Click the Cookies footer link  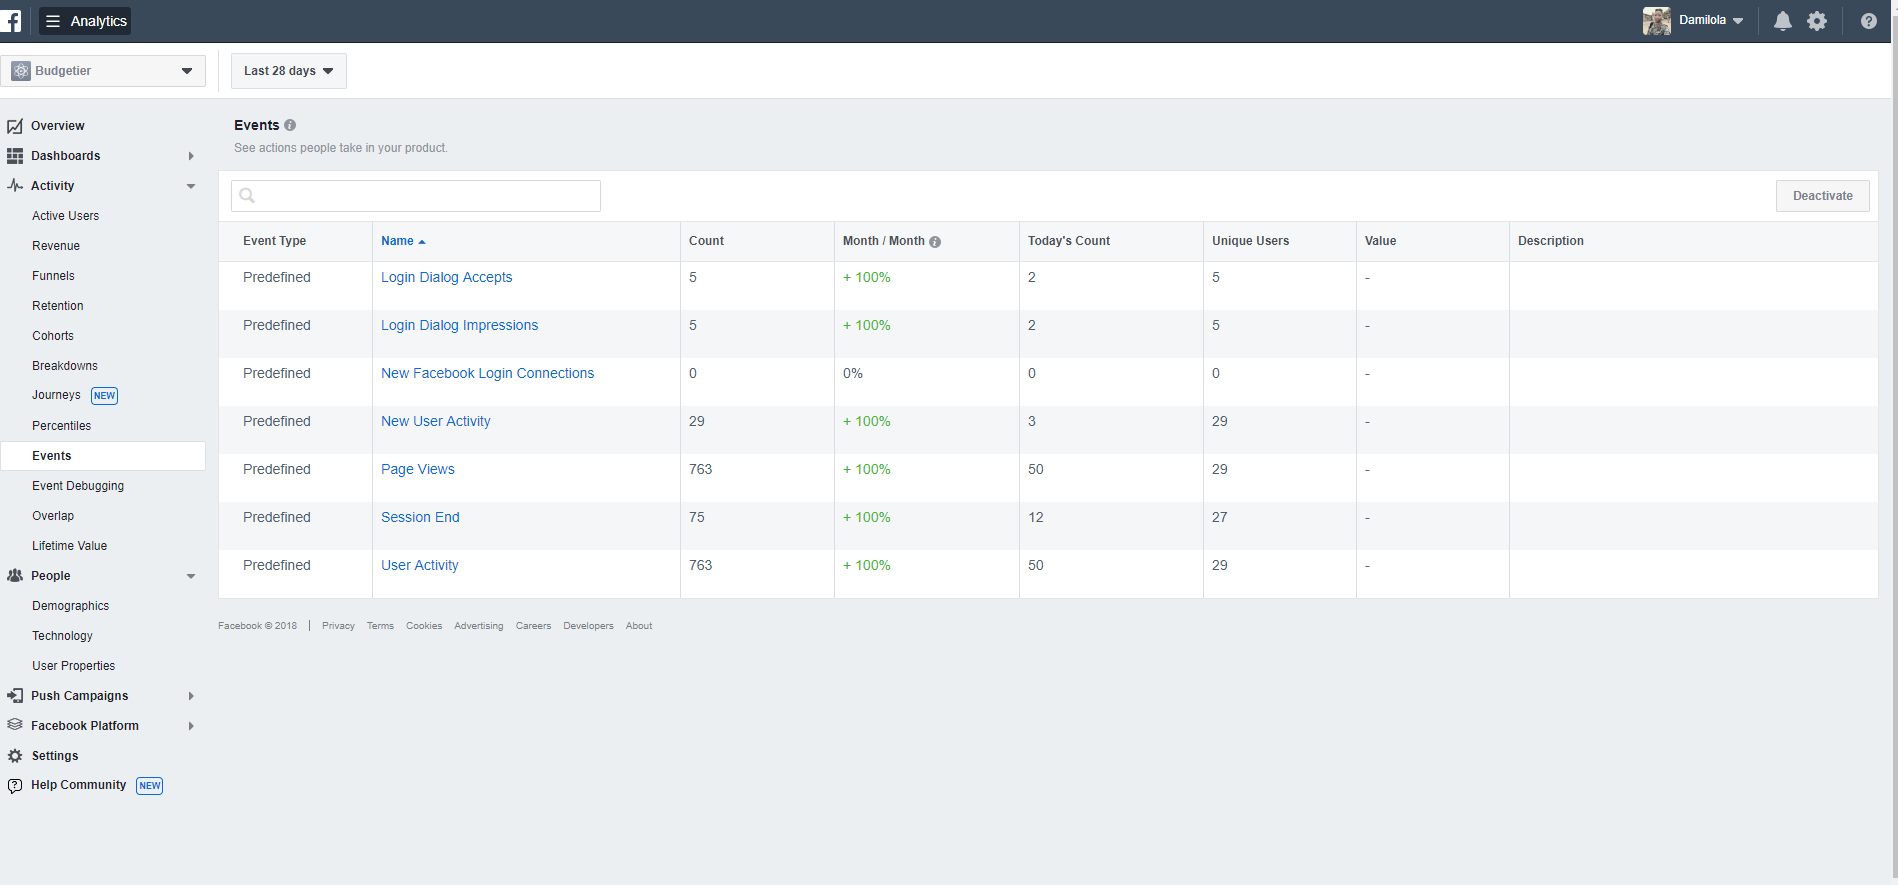coord(424,626)
